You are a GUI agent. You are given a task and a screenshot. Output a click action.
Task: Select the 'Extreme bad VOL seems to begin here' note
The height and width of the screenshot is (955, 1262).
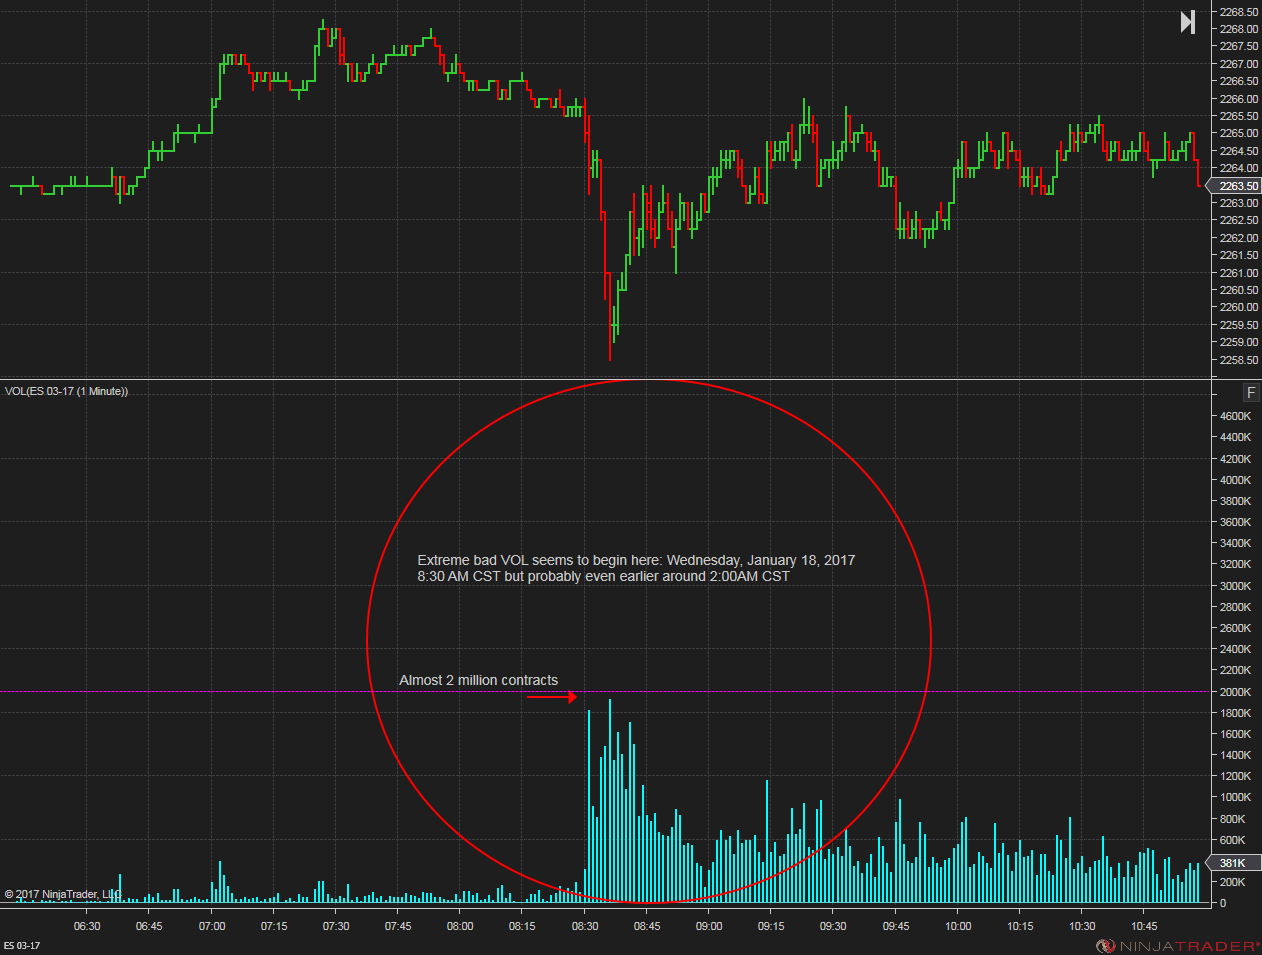pos(636,568)
